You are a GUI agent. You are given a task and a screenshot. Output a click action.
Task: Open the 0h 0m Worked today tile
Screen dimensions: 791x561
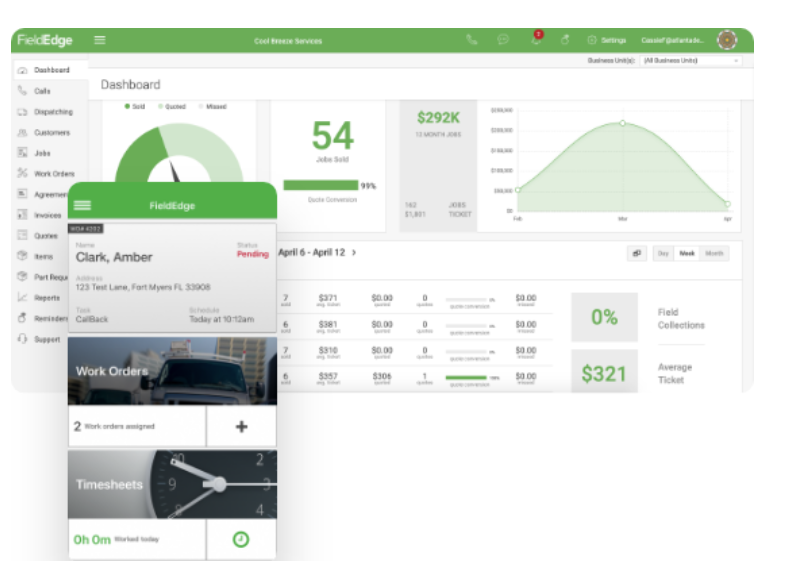tap(137, 539)
